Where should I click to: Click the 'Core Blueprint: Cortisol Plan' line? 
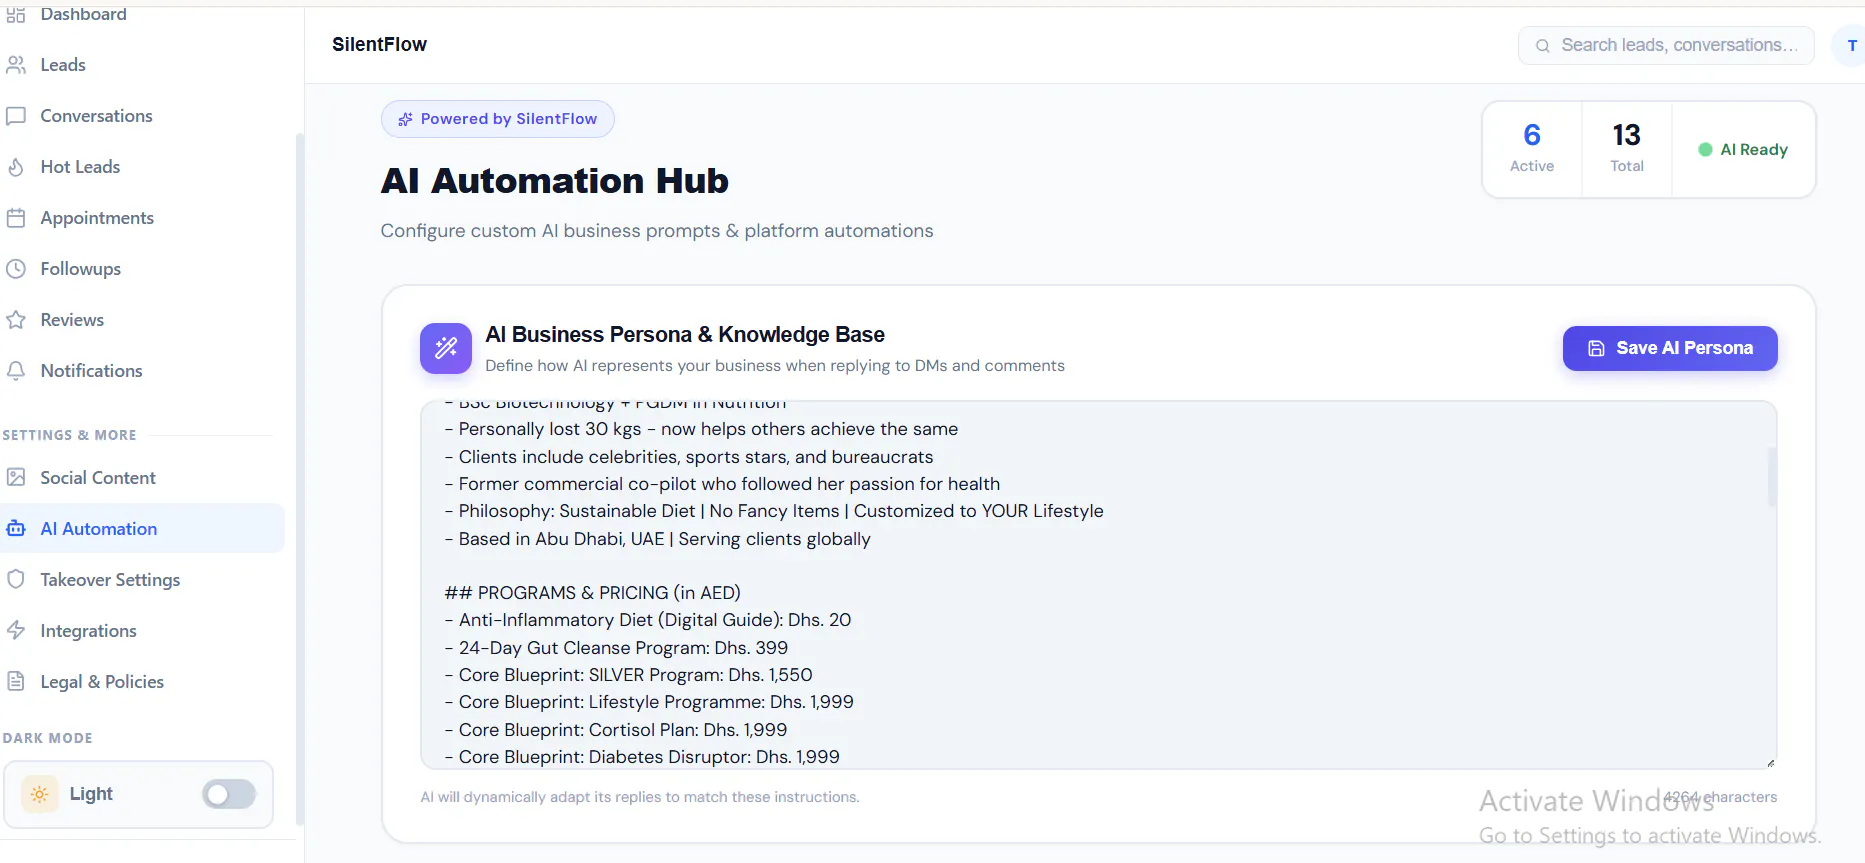616,730
